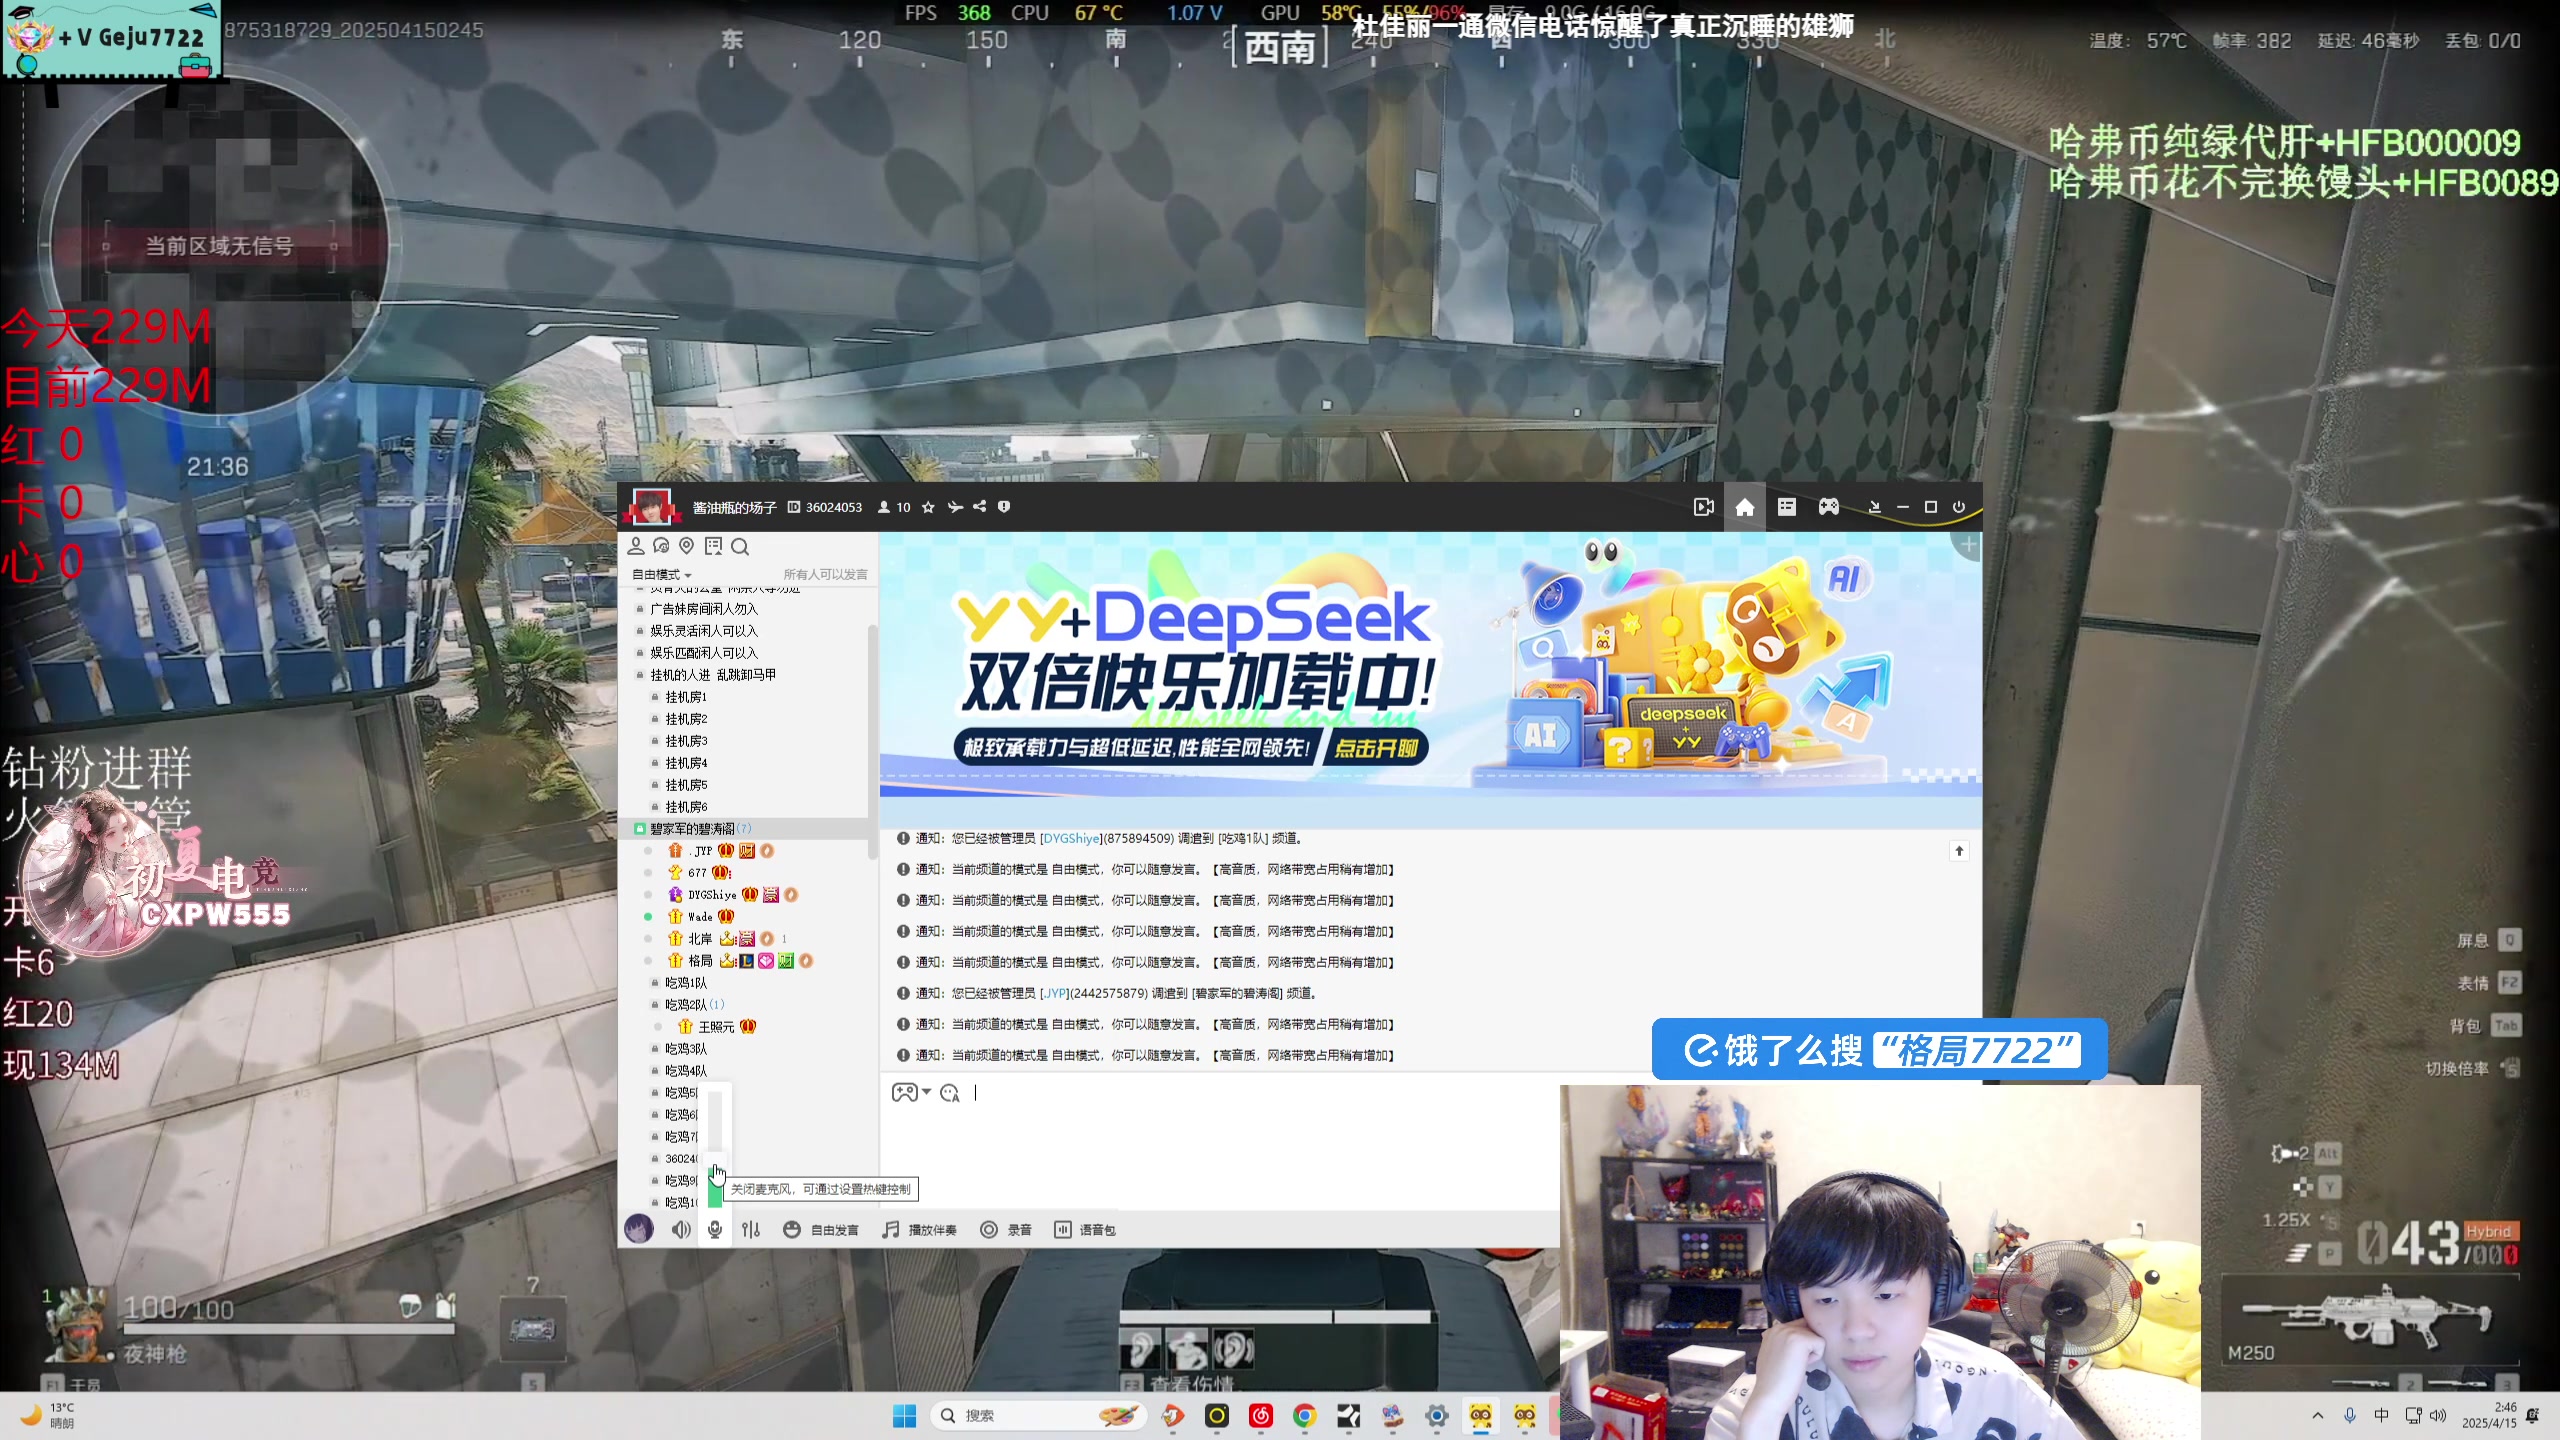Click the 自由发言 free speech button
2560x1440 pixels.
pyautogui.click(x=821, y=1230)
